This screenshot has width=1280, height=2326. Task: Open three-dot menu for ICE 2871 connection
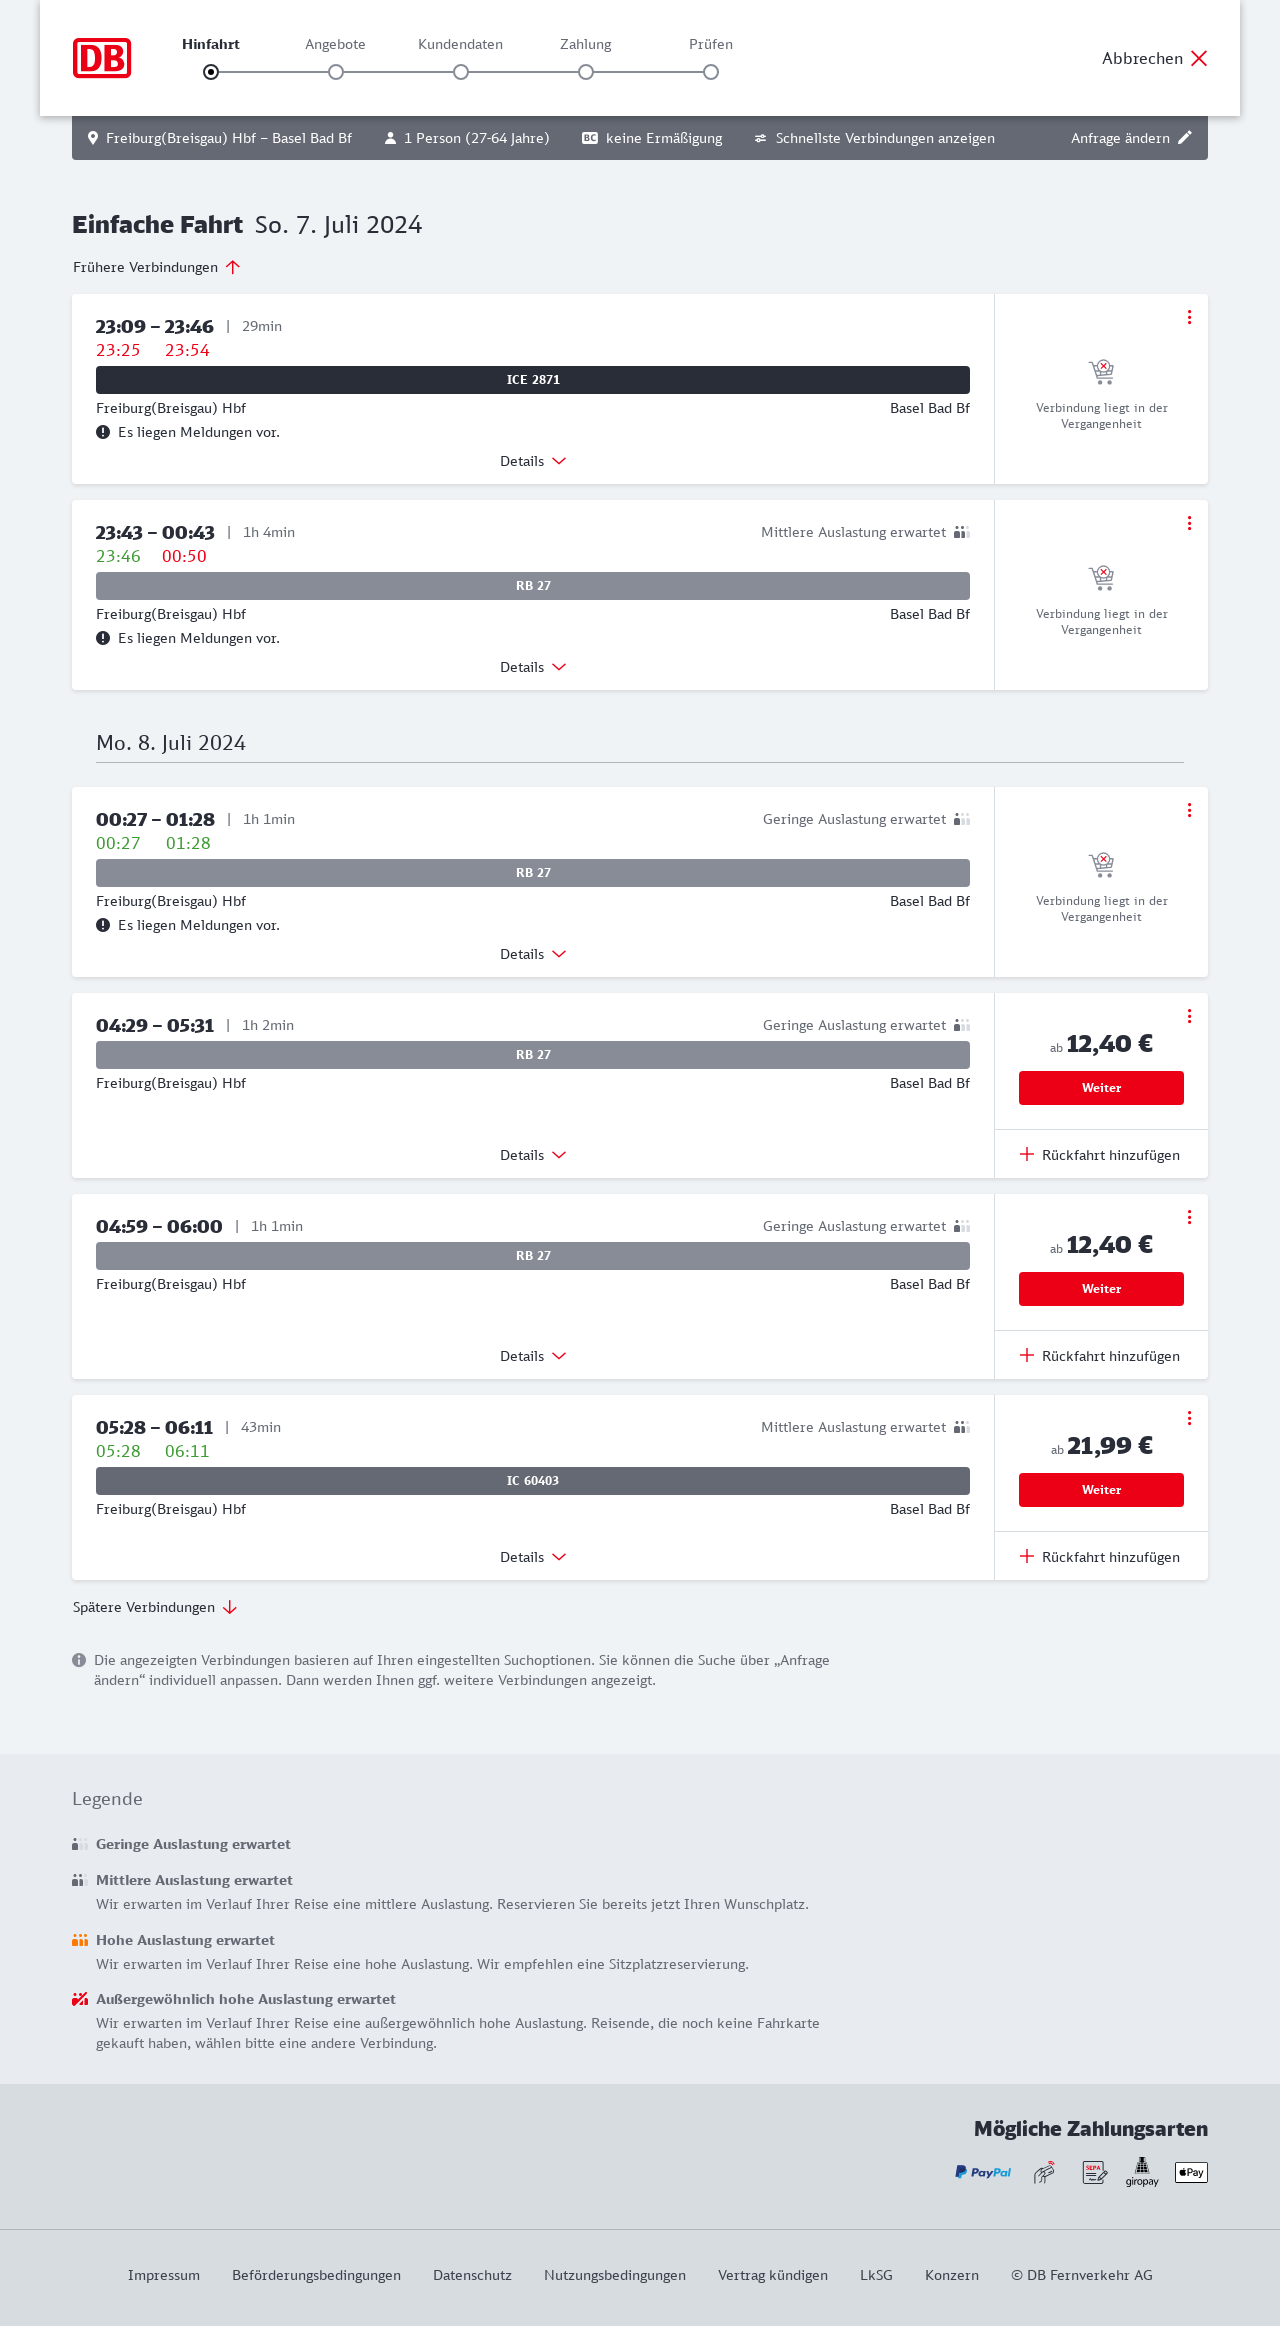pos(1189,317)
